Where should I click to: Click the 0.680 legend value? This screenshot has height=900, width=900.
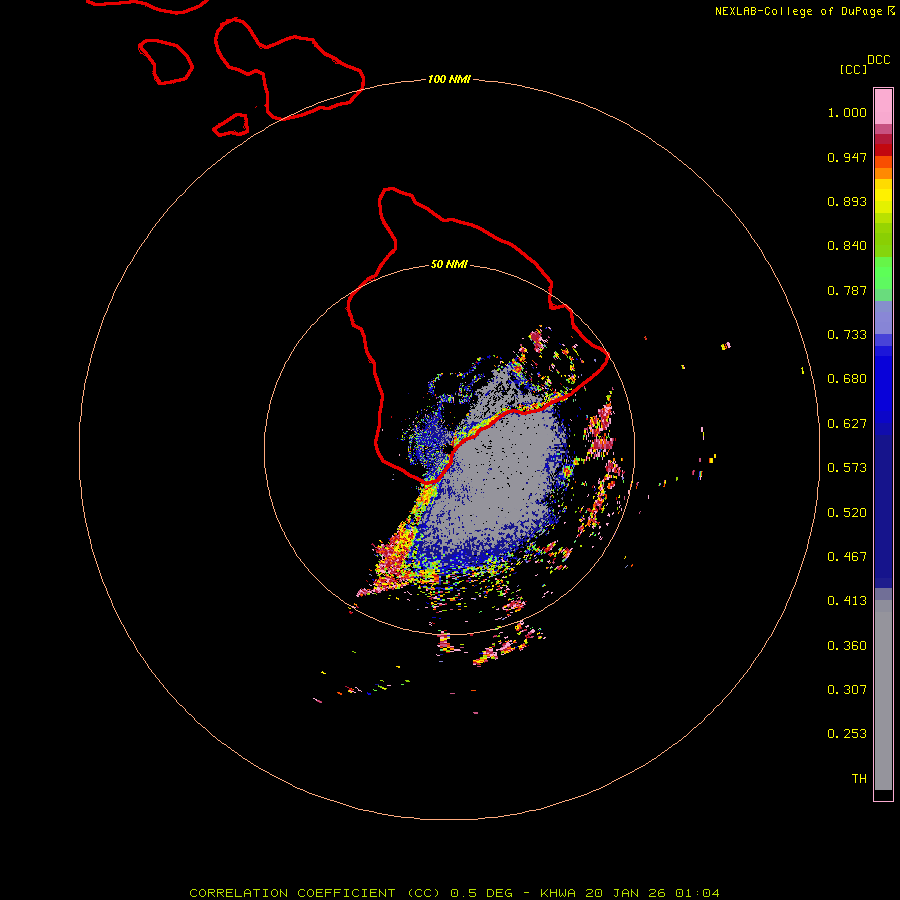pyautogui.click(x=847, y=379)
